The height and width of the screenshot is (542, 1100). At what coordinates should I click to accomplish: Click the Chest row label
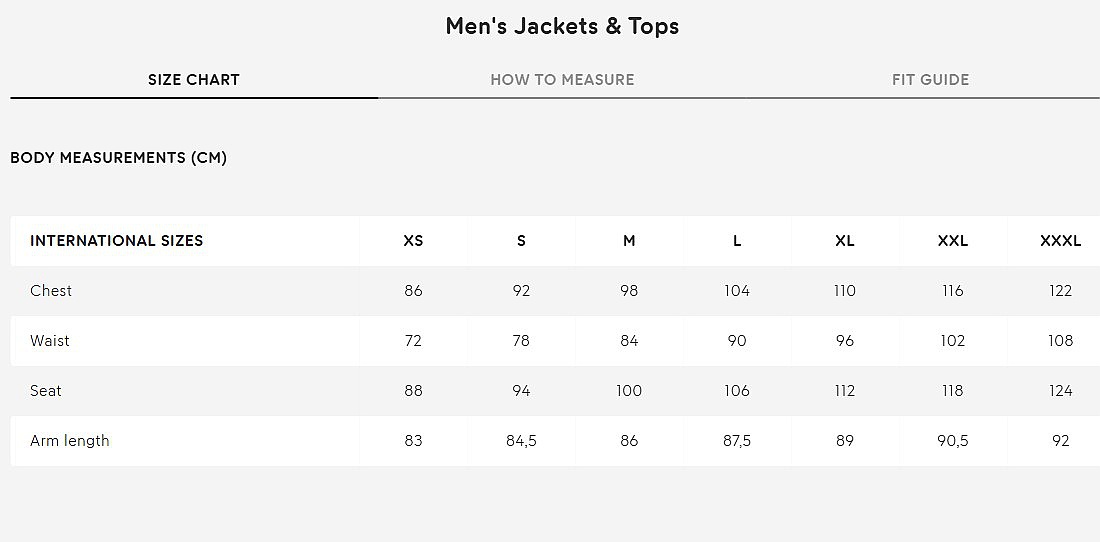pyautogui.click(x=51, y=291)
